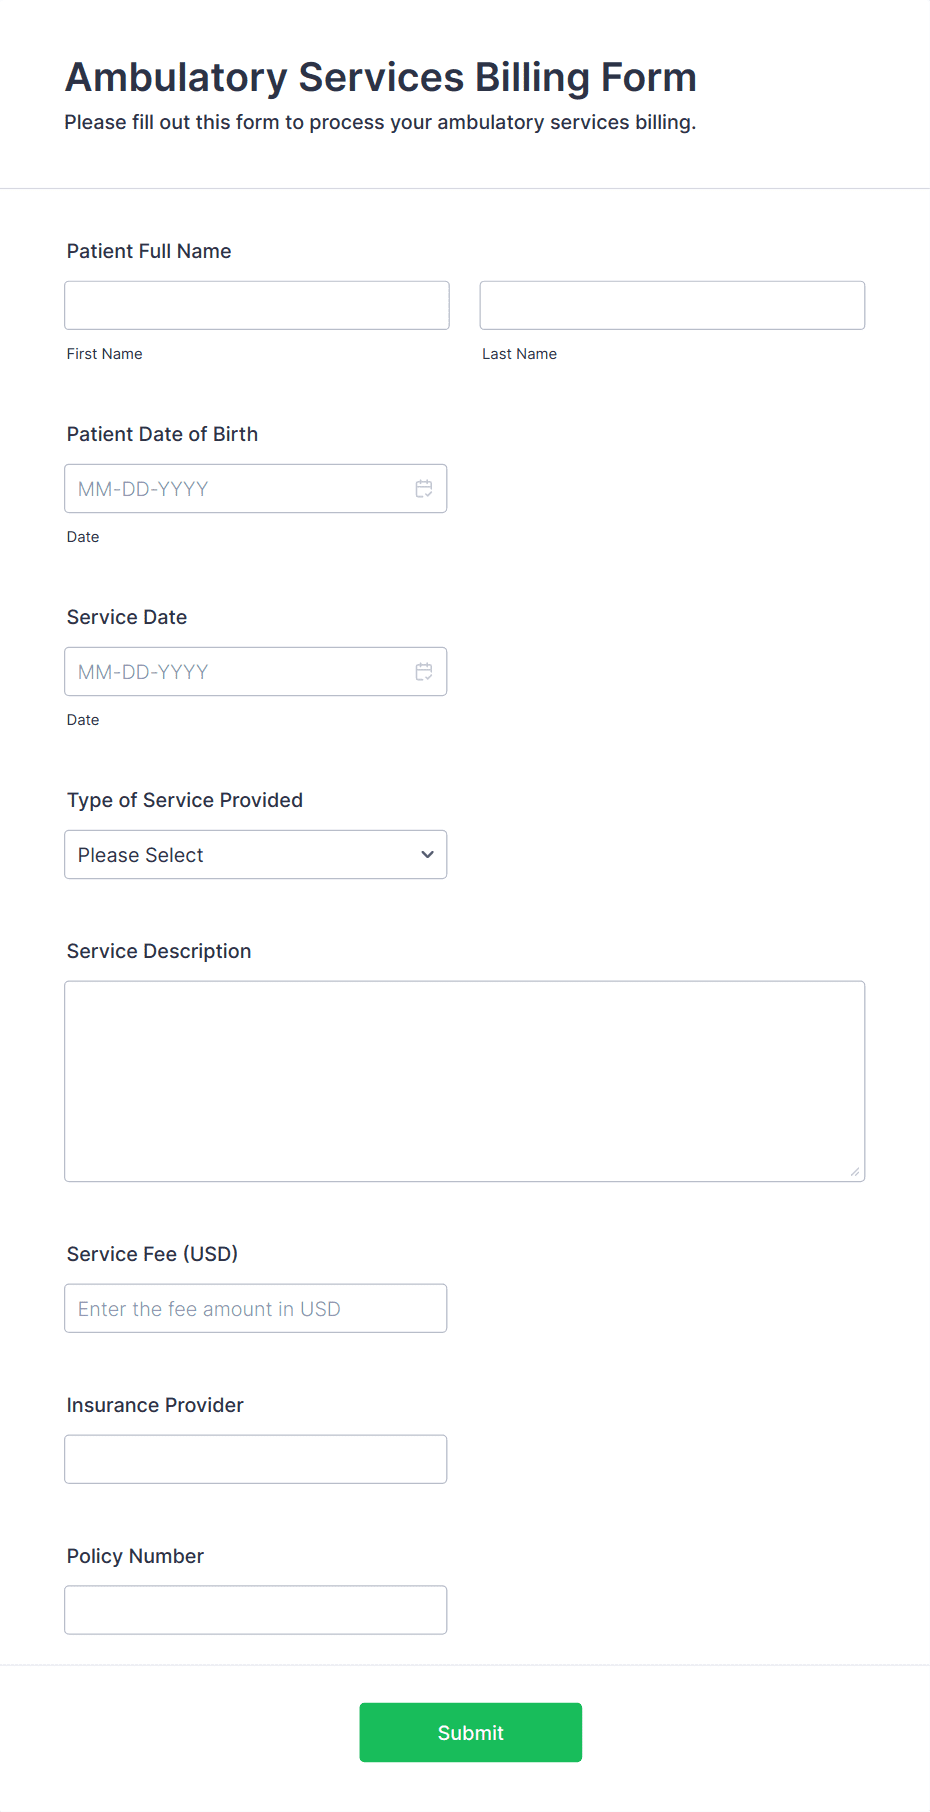
Task: Open calendar picker for Patient Date of Birth
Action: (x=424, y=489)
